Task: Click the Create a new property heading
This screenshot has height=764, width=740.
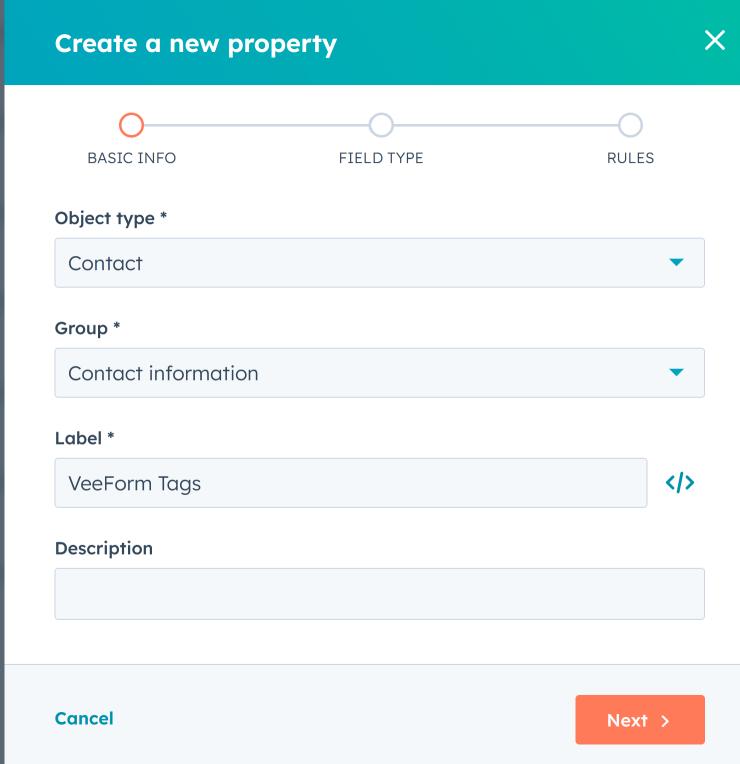Action: pyautogui.click(x=195, y=44)
